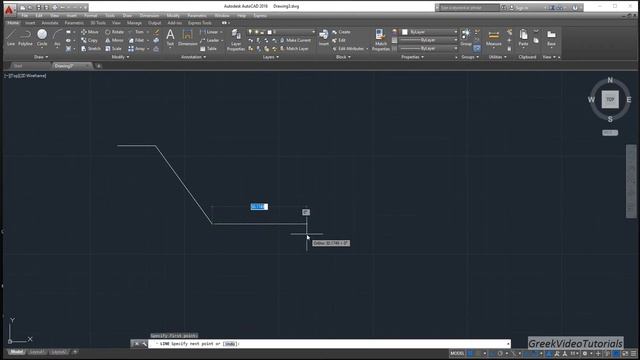
Task: Toggle polar tracking in status bar
Action: [500, 353]
